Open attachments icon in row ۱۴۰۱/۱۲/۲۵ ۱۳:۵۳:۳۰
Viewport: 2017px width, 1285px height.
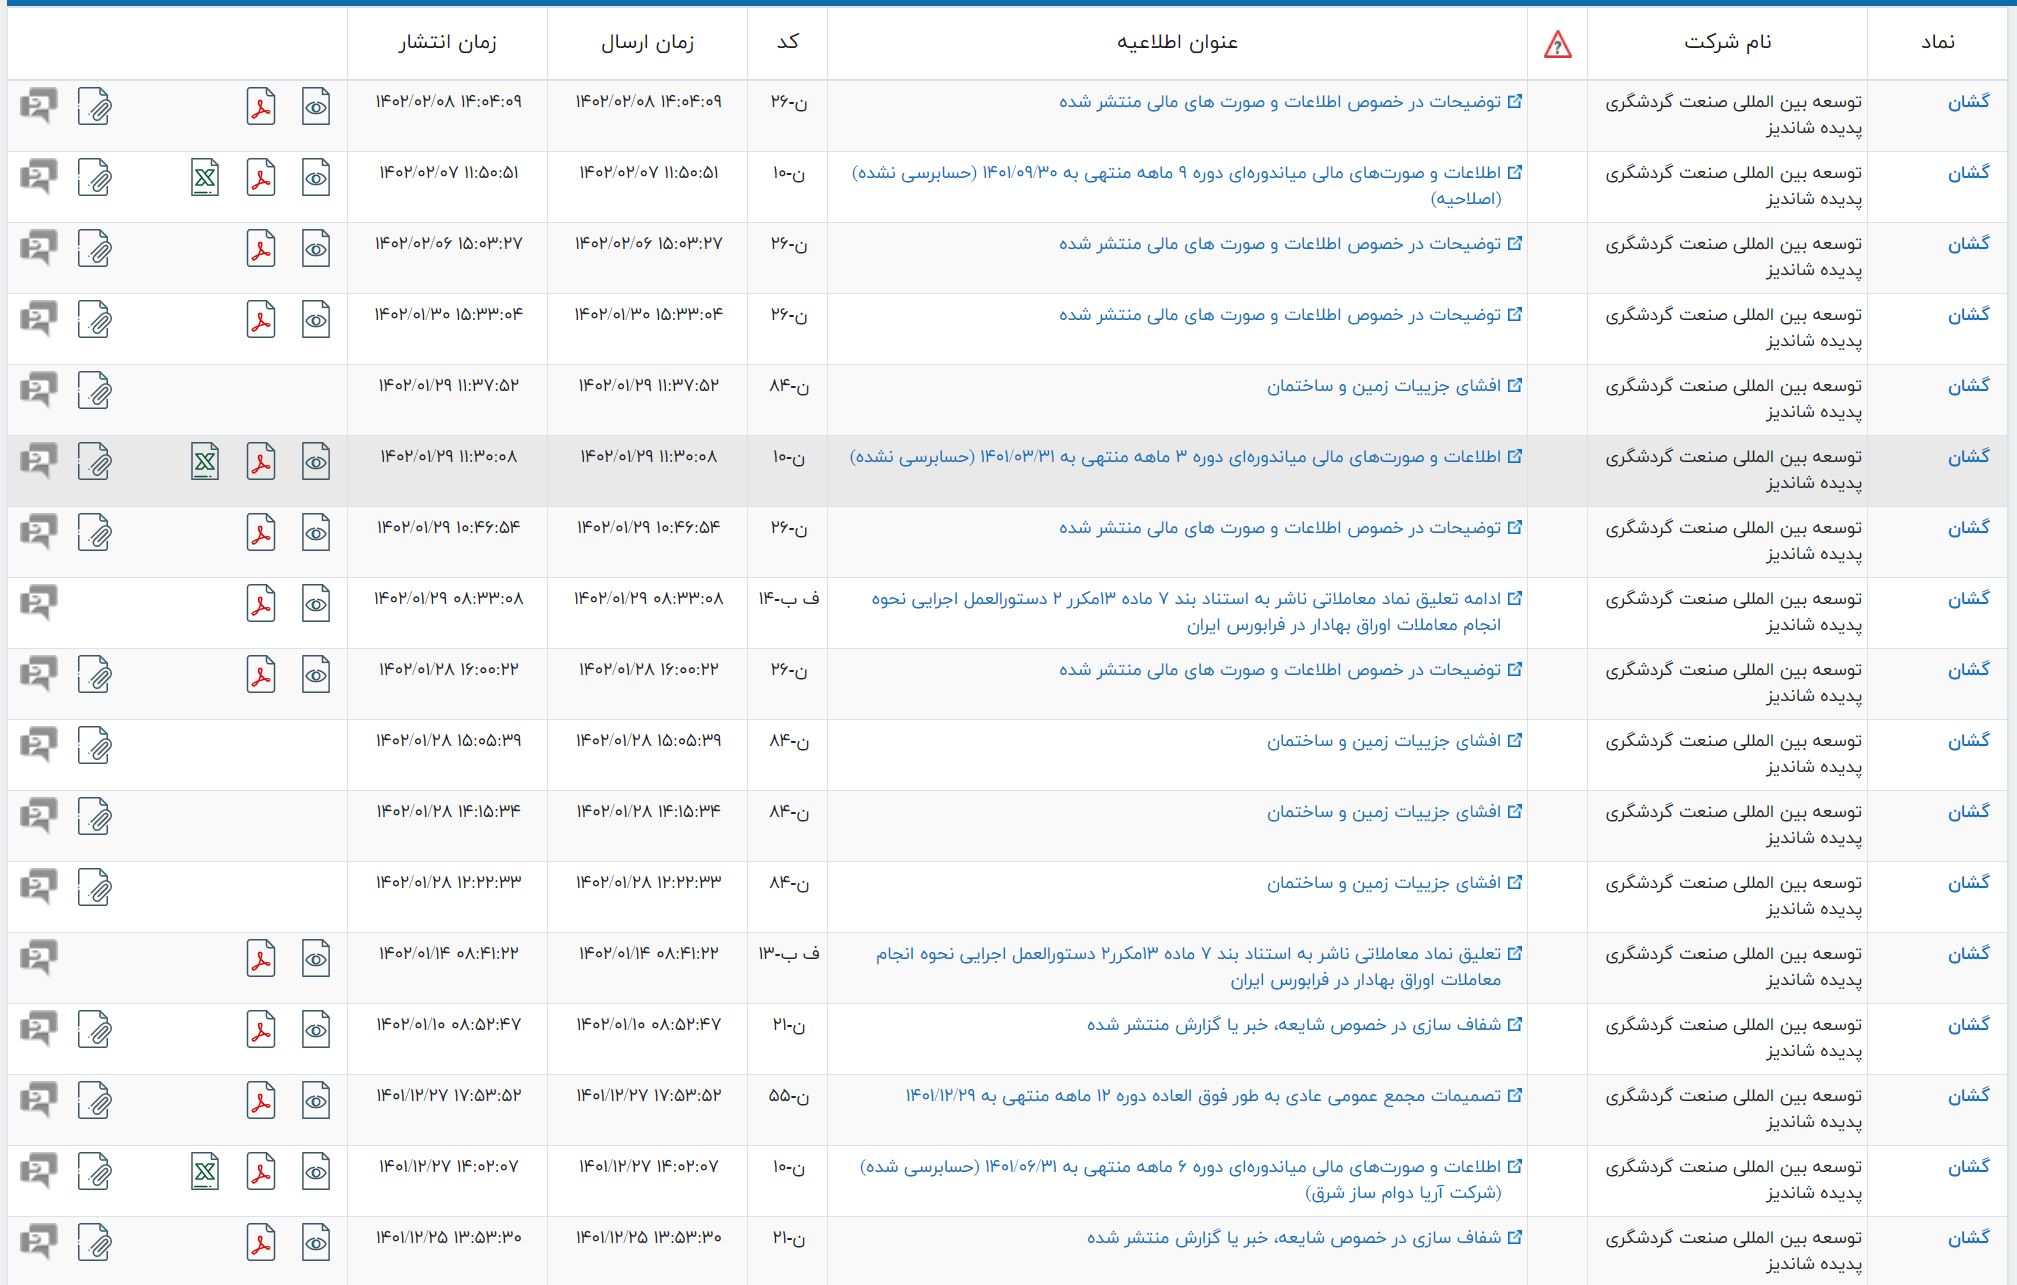click(95, 1243)
